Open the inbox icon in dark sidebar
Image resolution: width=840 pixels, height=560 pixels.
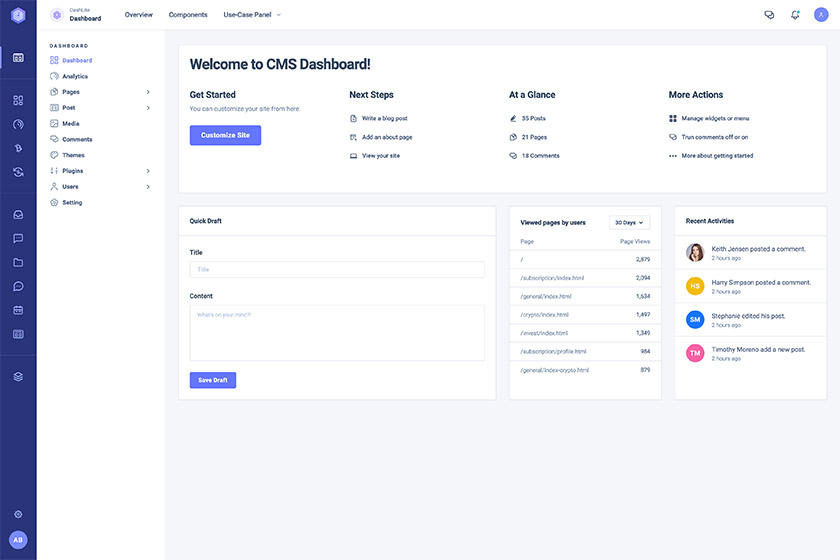tap(18, 214)
